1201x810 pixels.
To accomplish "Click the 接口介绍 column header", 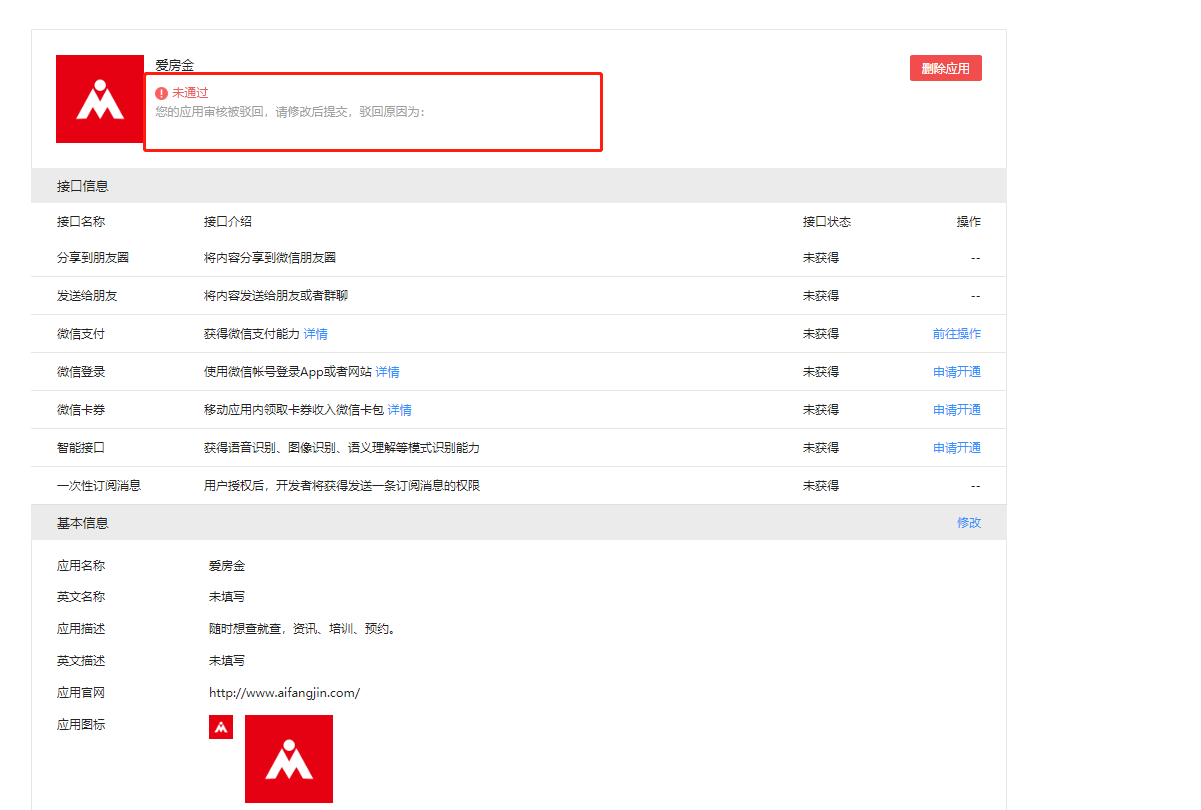I will [228, 222].
